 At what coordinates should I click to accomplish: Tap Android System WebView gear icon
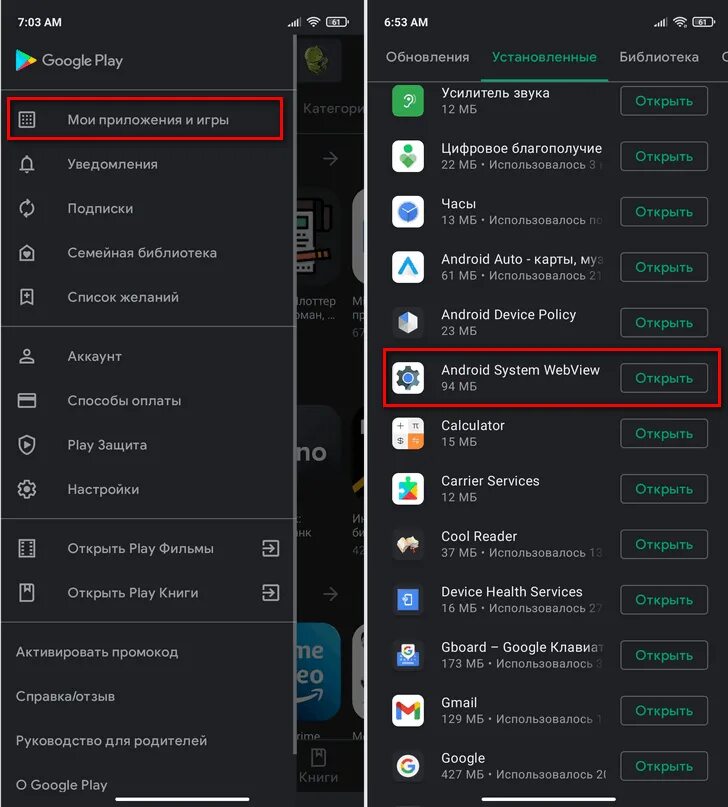point(408,378)
